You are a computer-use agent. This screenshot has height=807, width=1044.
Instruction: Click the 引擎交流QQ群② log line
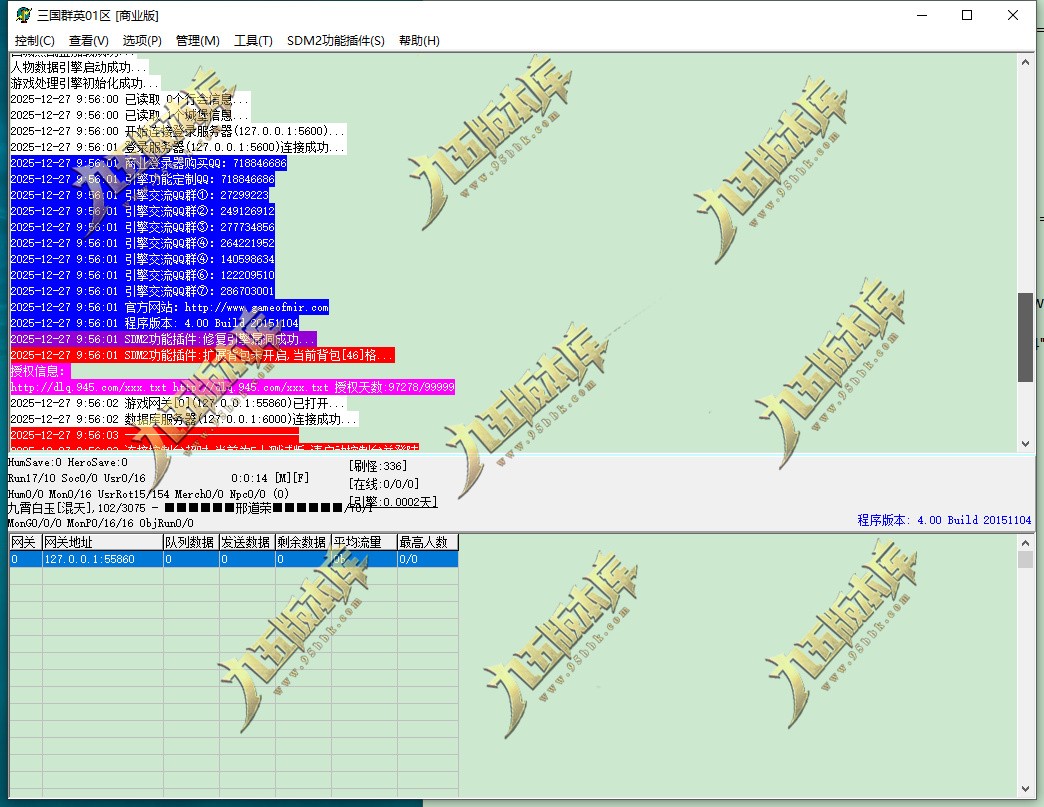point(142,211)
